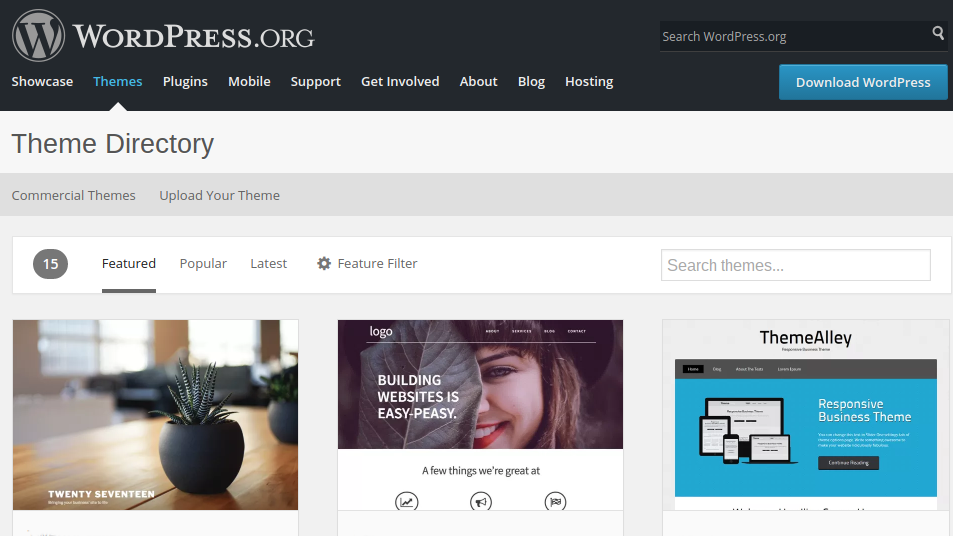Open the Blog link in navigation
953x536 pixels.
click(531, 81)
